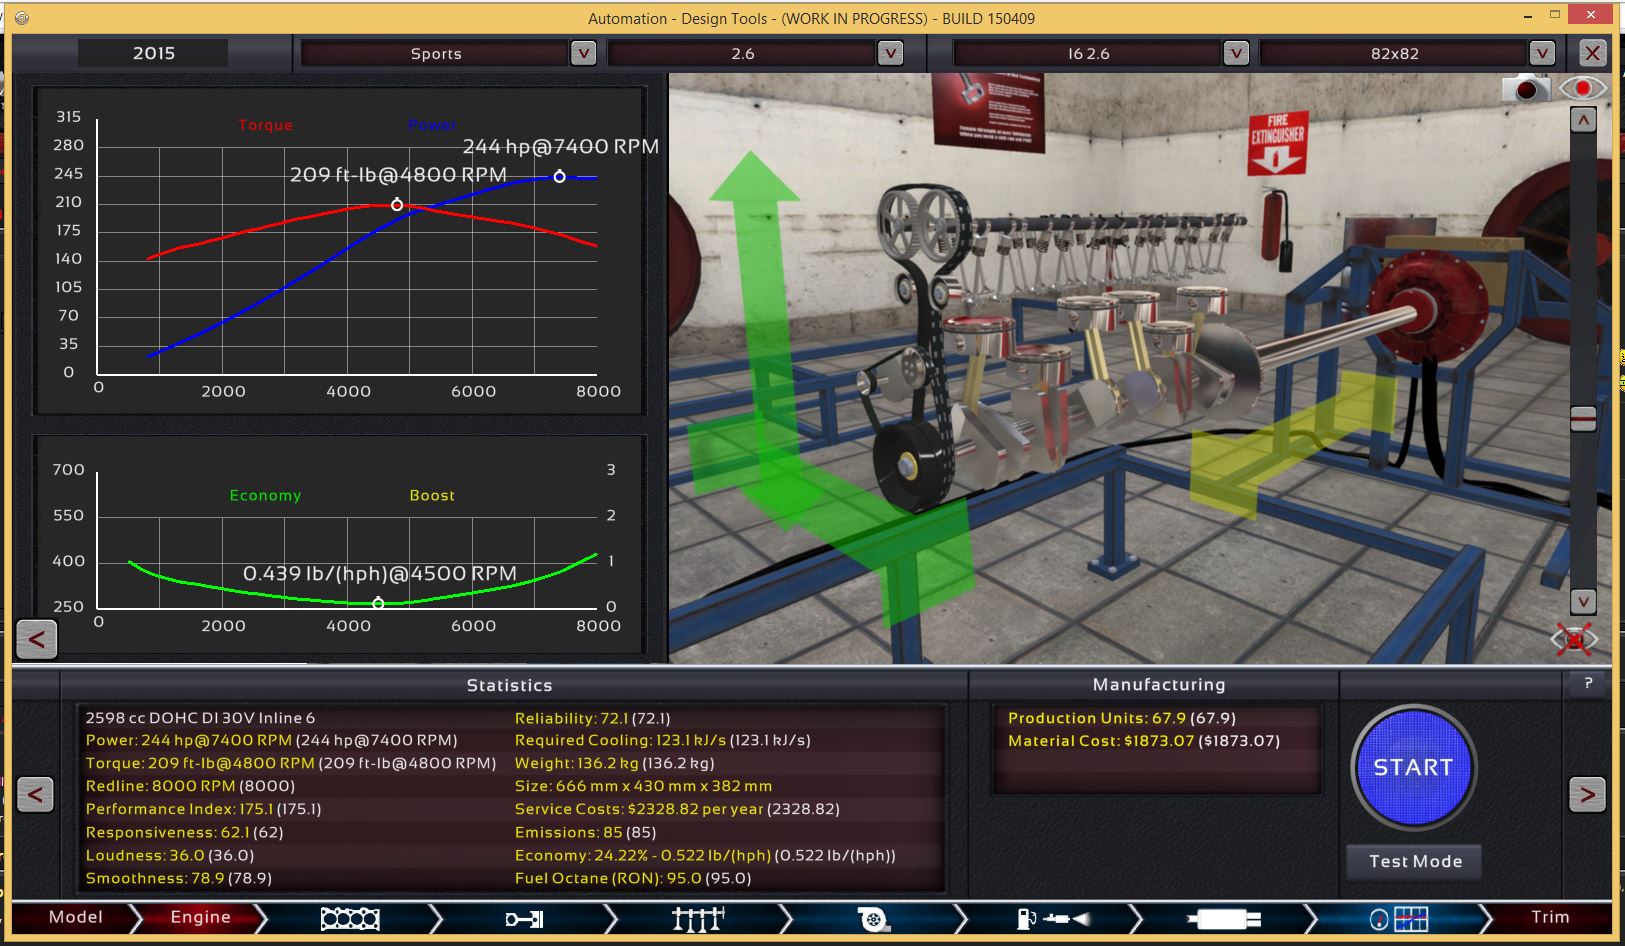The height and width of the screenshot is (946, 1625).
Task: Click the 2598 cc DOHC DI 30V Inline 6 line
Action: click(x=200, y=718)
